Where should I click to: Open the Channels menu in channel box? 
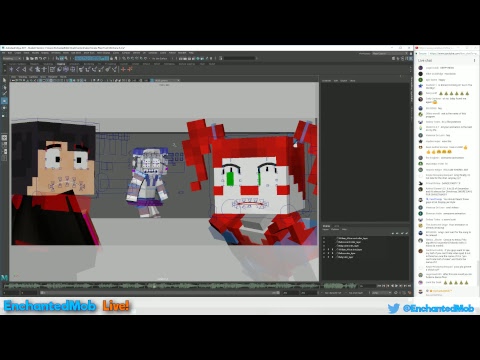click(327, 81)
